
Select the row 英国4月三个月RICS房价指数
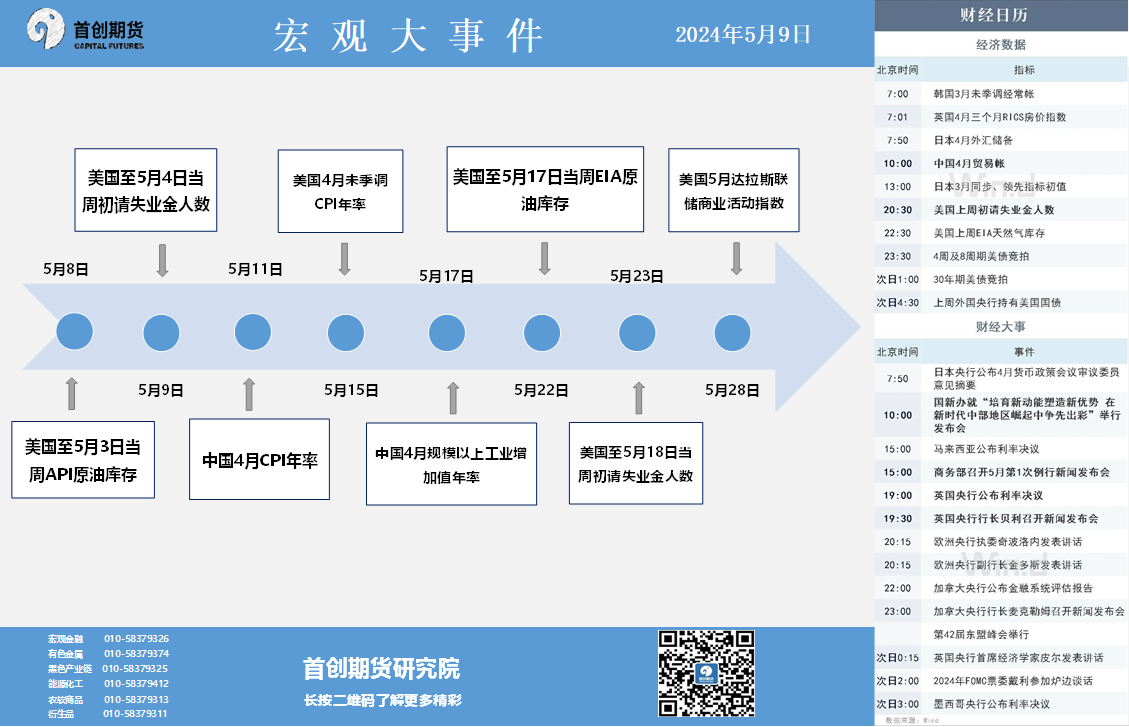click(1001, 117)
